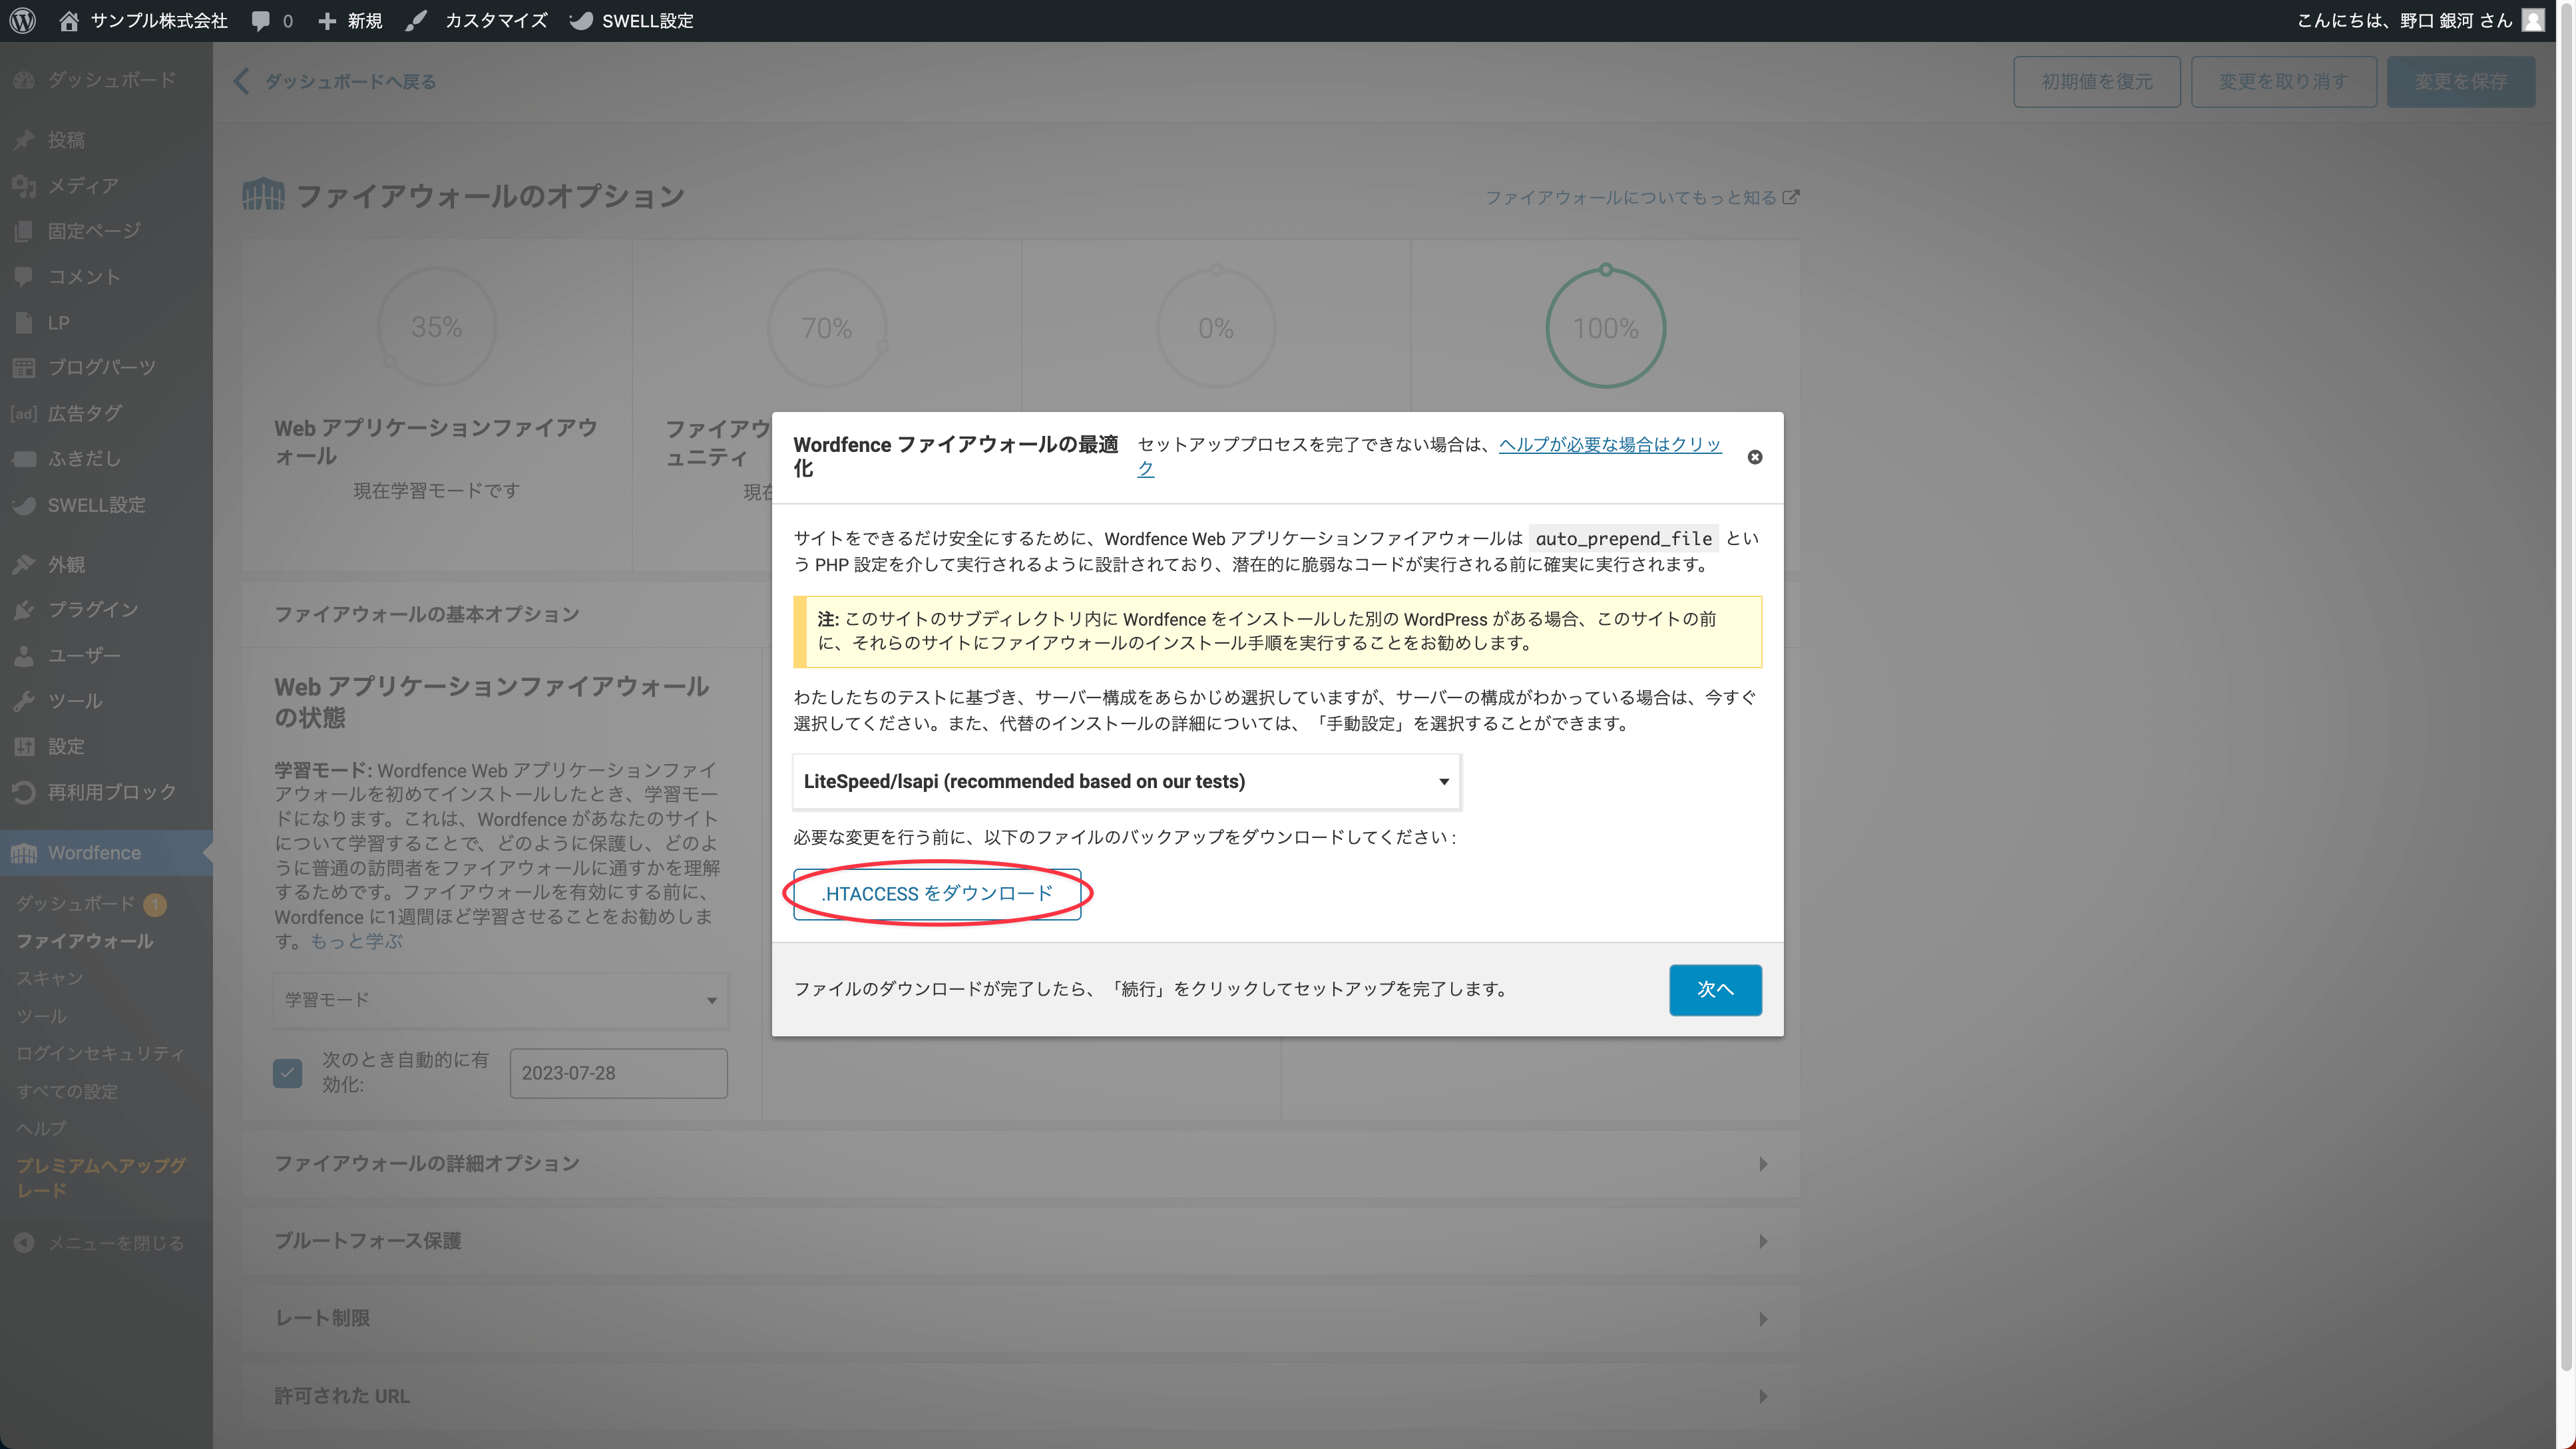
Task: Click the SWELL設定 icon in admin bar
Action: [581, 20]
